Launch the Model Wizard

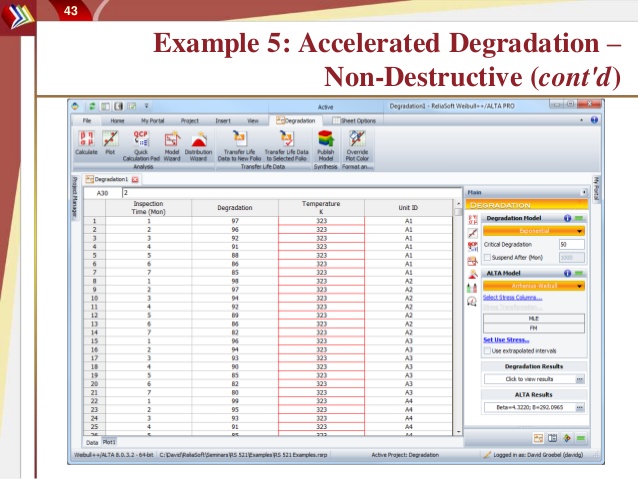pyautogui.click(x=171, y=142)
